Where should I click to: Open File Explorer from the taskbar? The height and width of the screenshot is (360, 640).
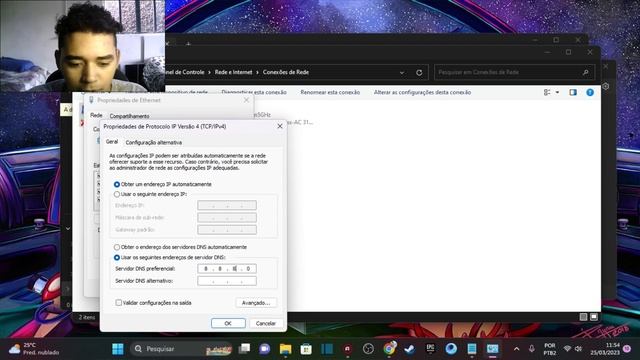285,349
